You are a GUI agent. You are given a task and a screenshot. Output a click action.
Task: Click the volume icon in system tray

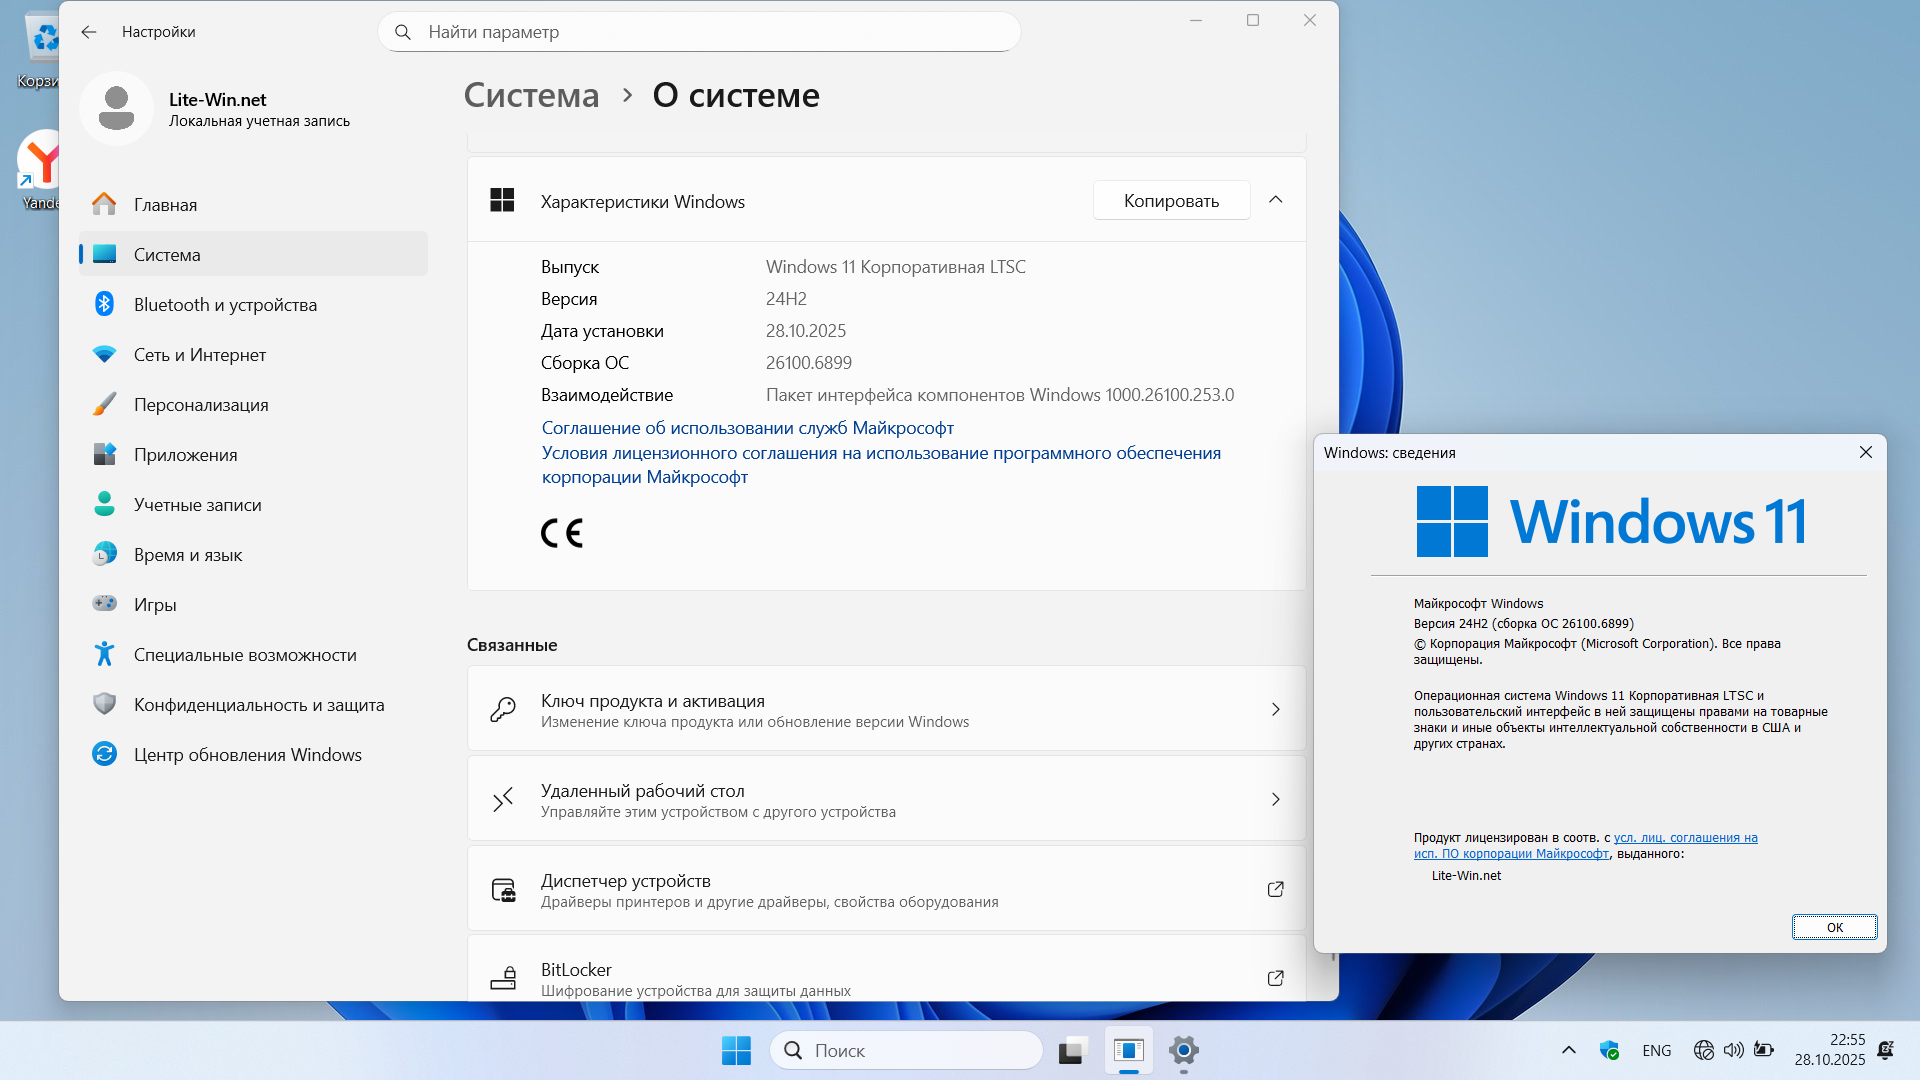pyautogui.click(x=1733, y=1050)
